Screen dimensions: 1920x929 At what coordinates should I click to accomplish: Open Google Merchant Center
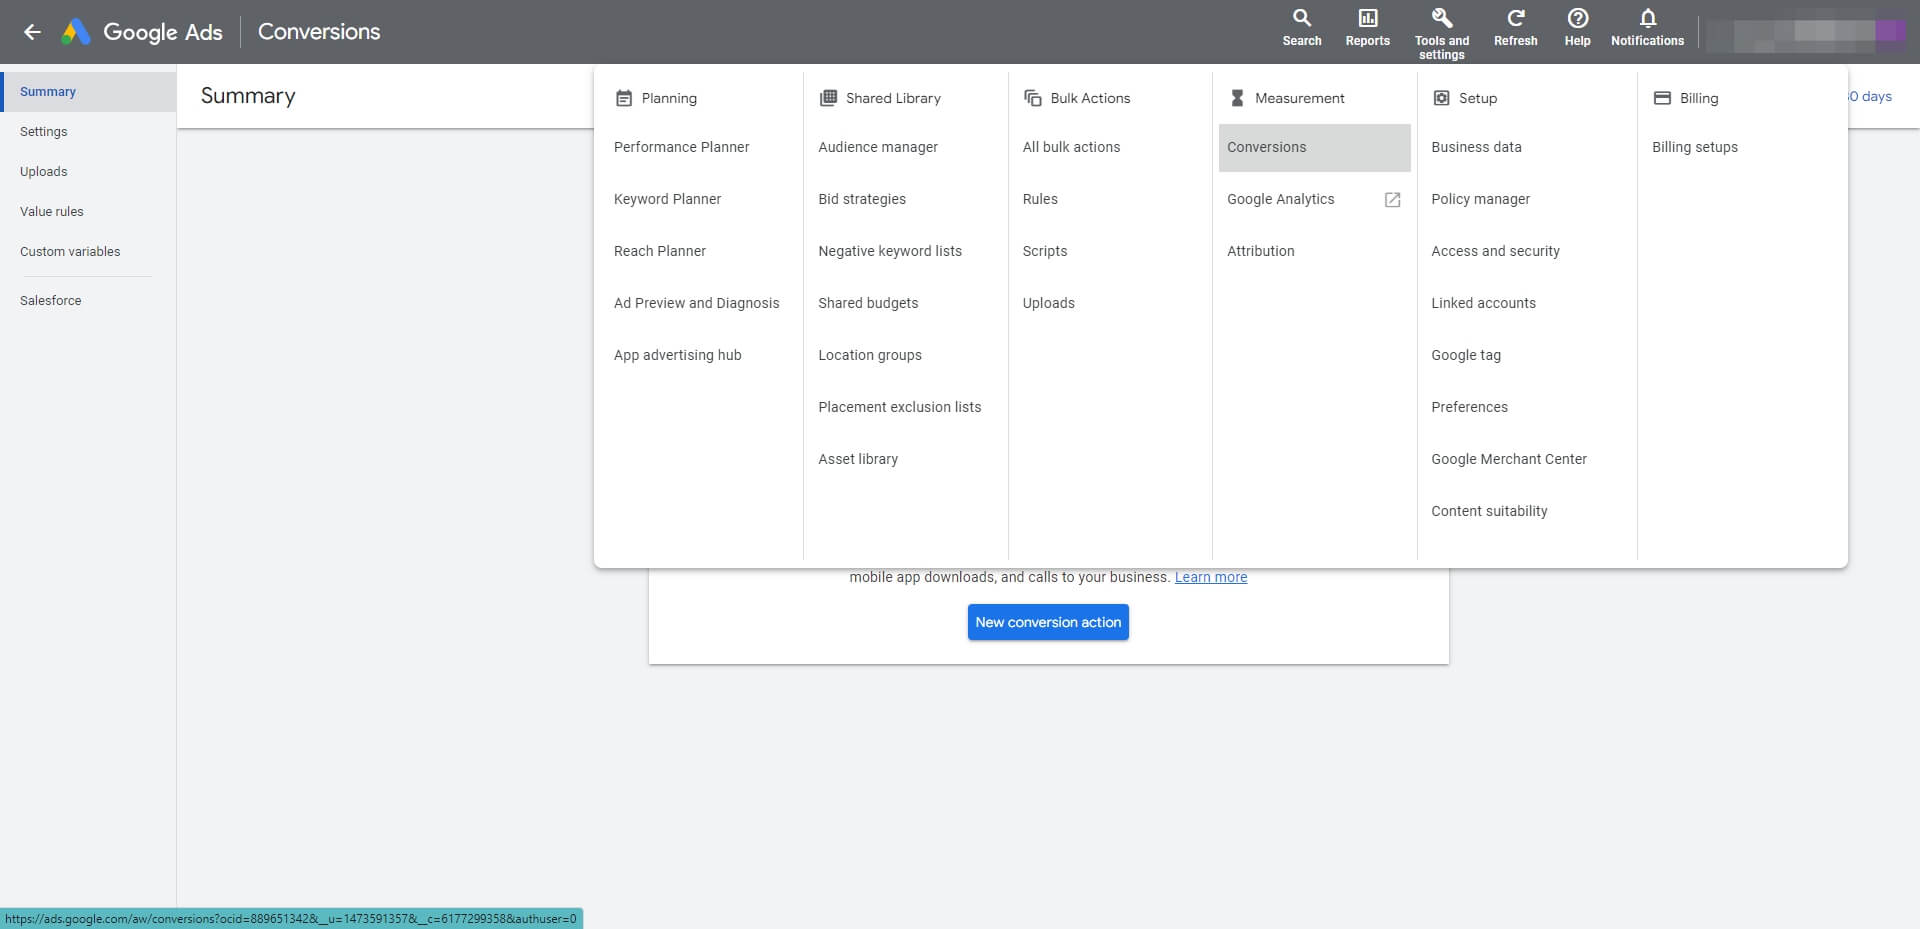(x=1509, y=459)
